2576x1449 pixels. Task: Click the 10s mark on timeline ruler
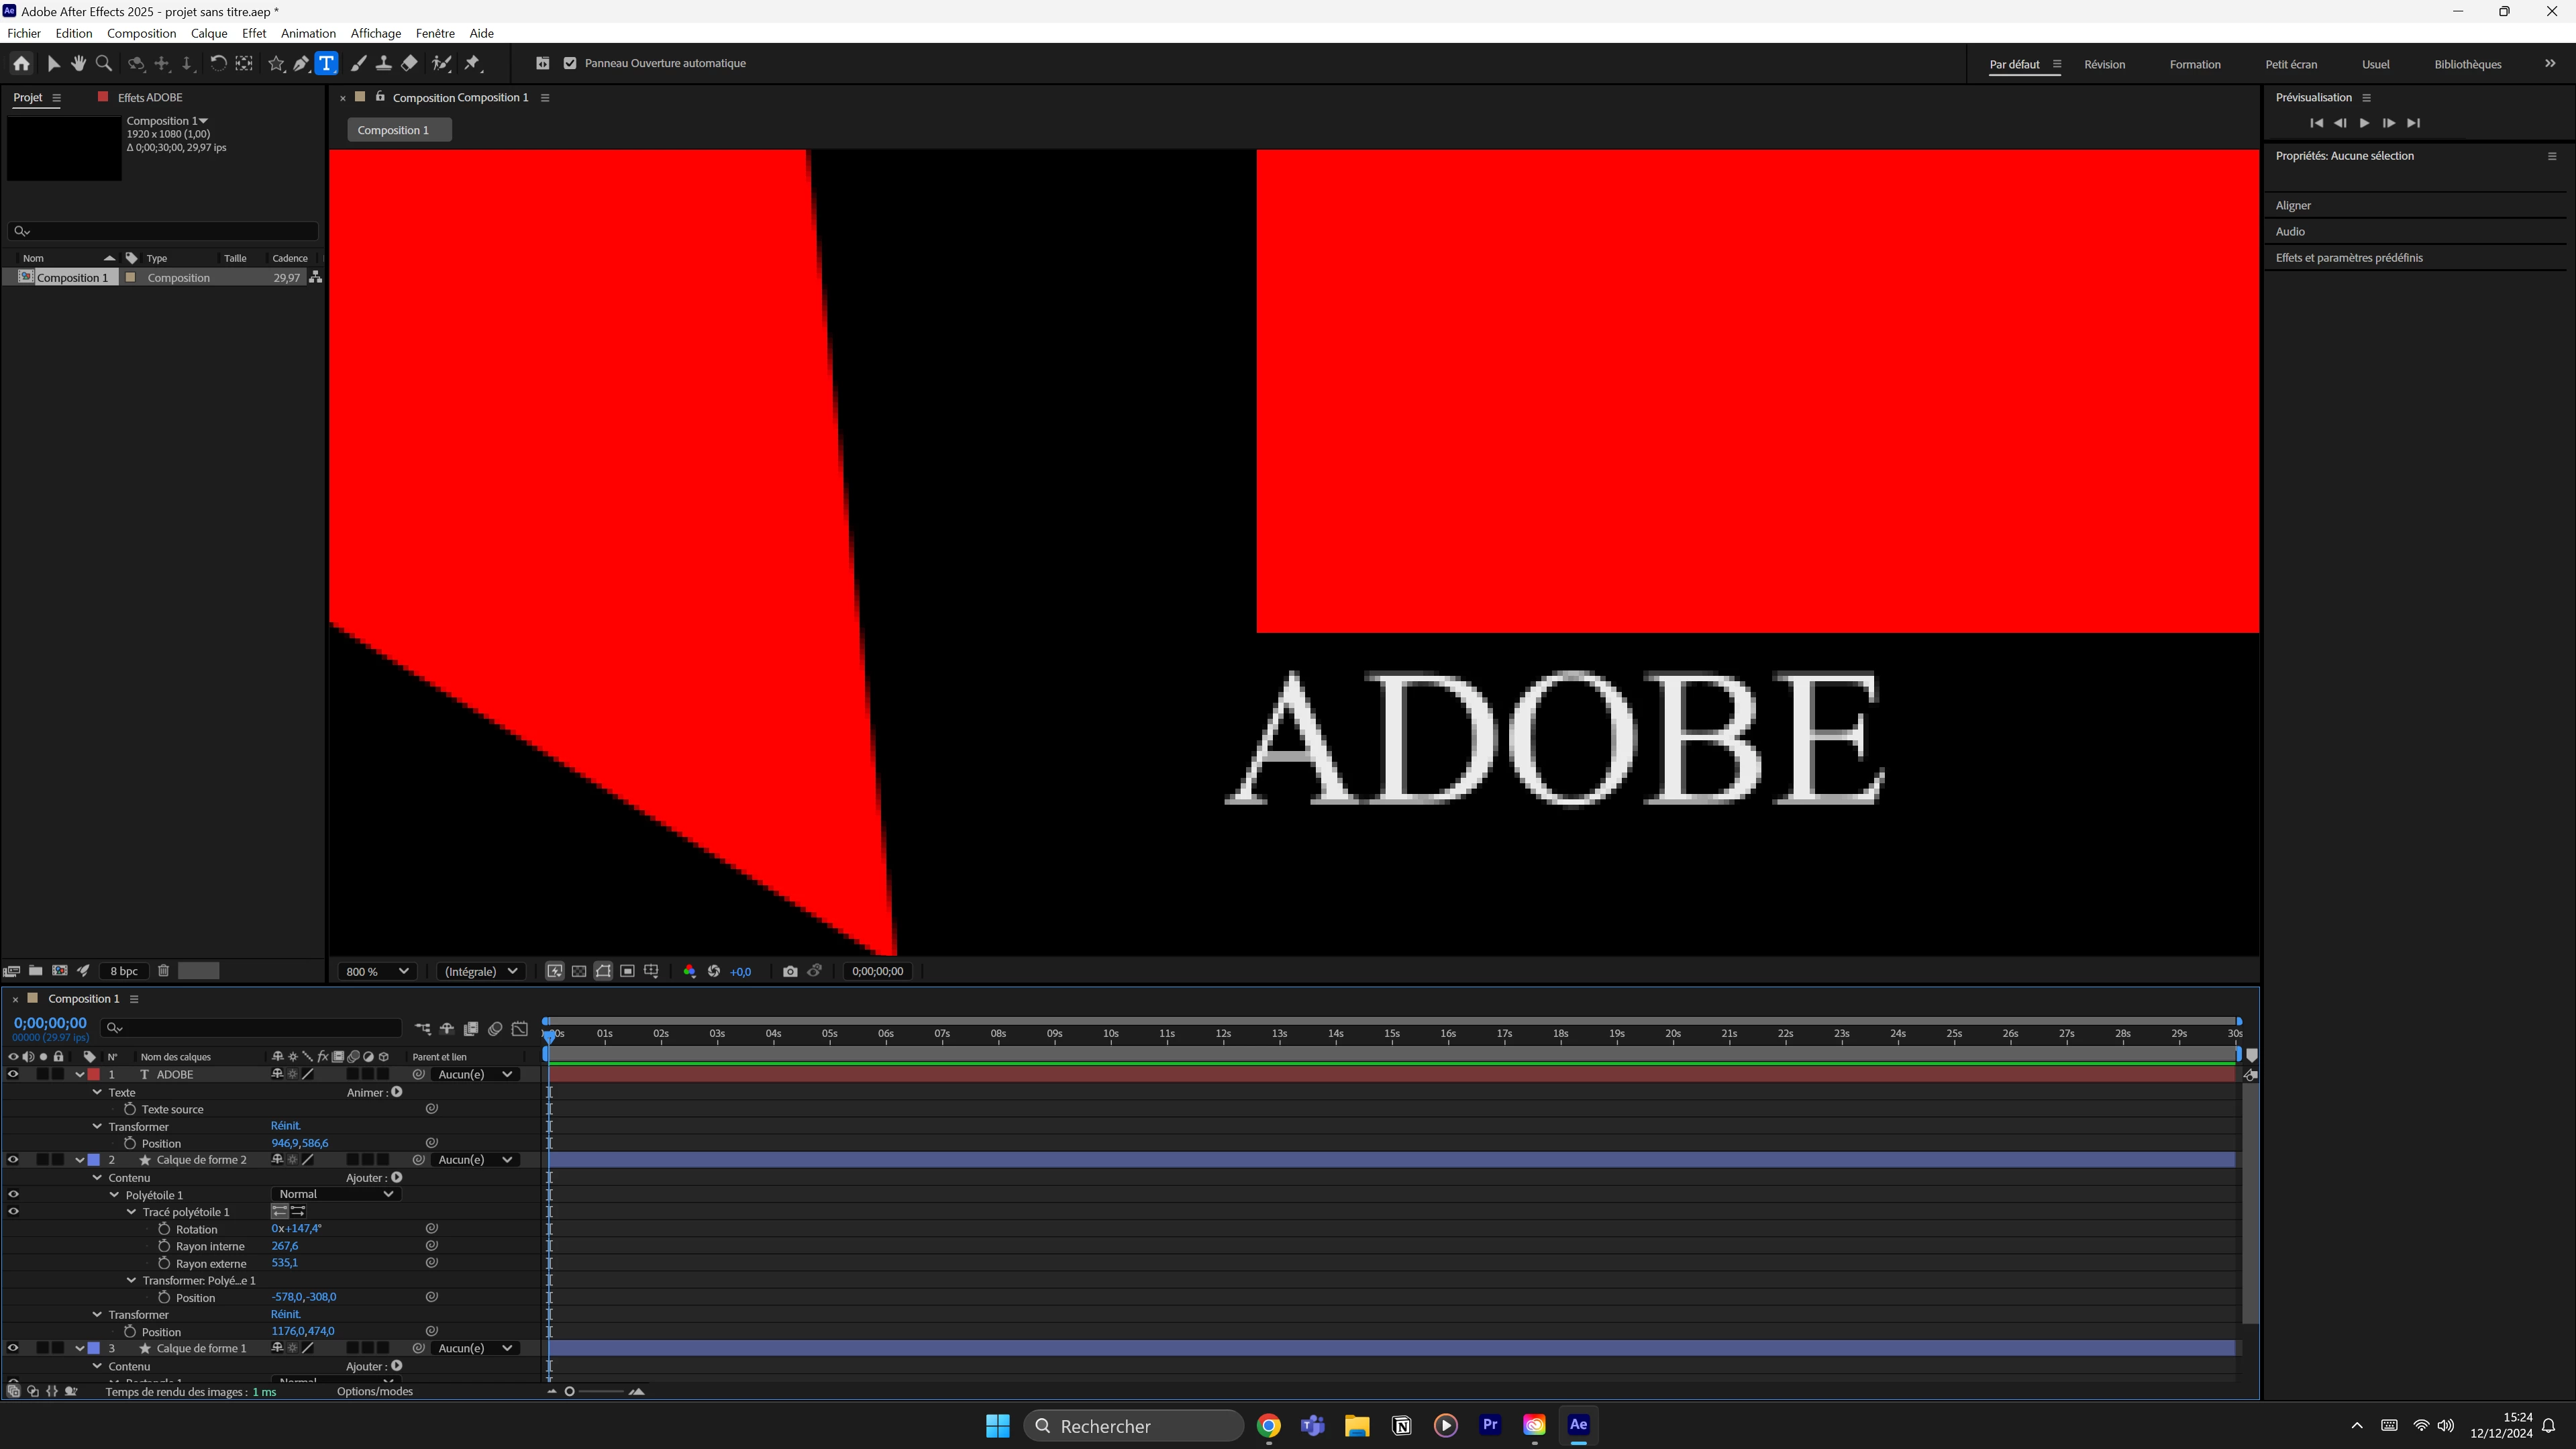click(x=1110, y=1033)
